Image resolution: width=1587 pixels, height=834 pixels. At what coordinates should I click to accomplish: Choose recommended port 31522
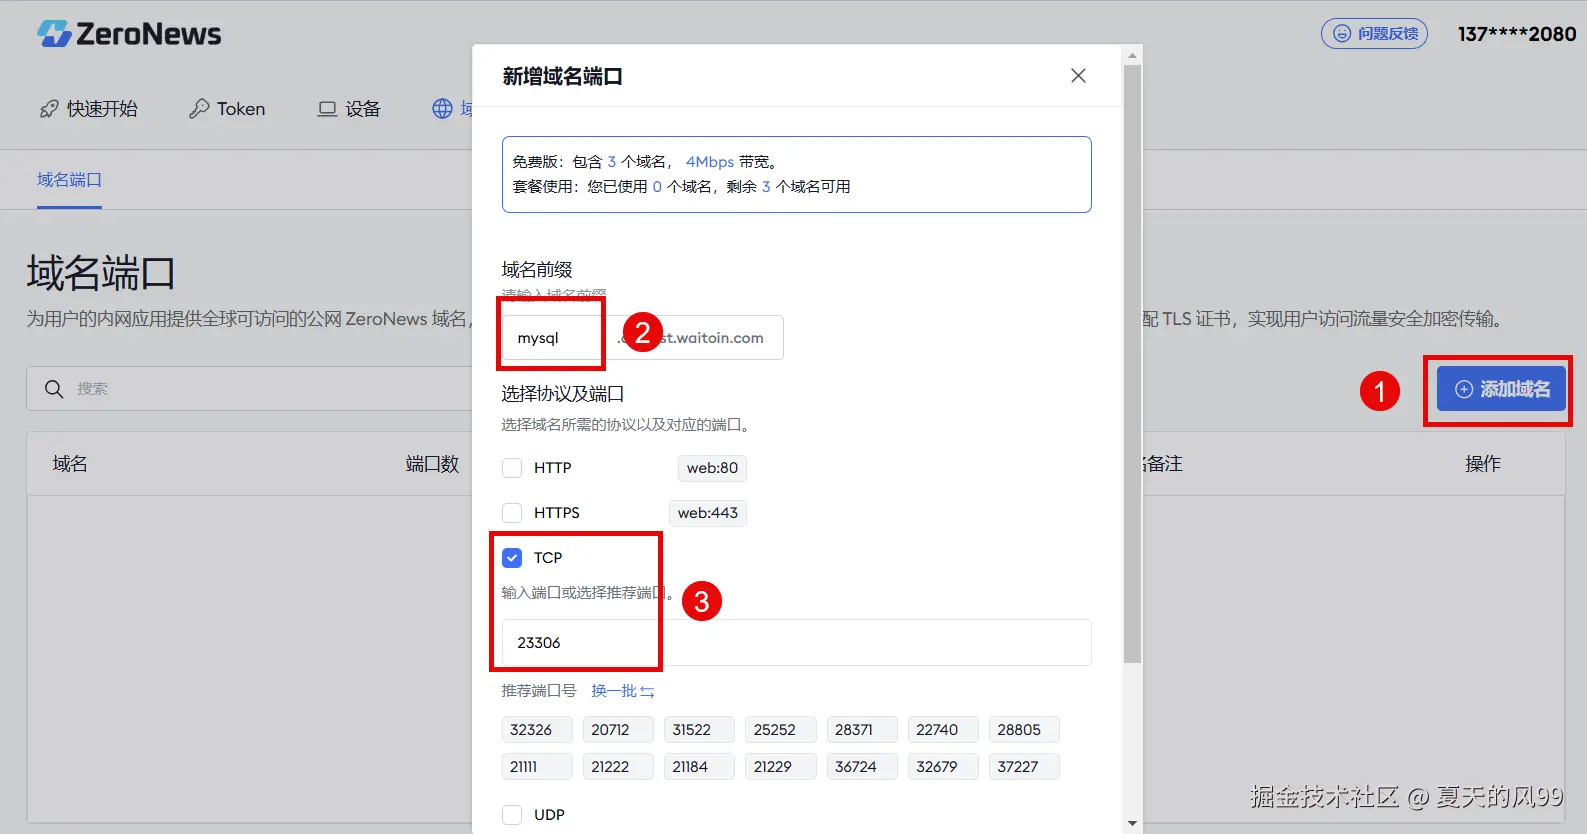click(x=699, y=730)
